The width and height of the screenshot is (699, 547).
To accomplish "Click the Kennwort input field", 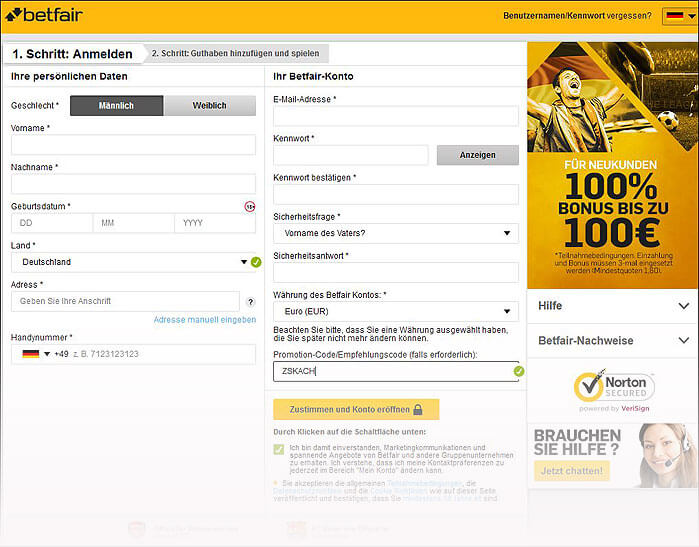I will coord(350,155).
